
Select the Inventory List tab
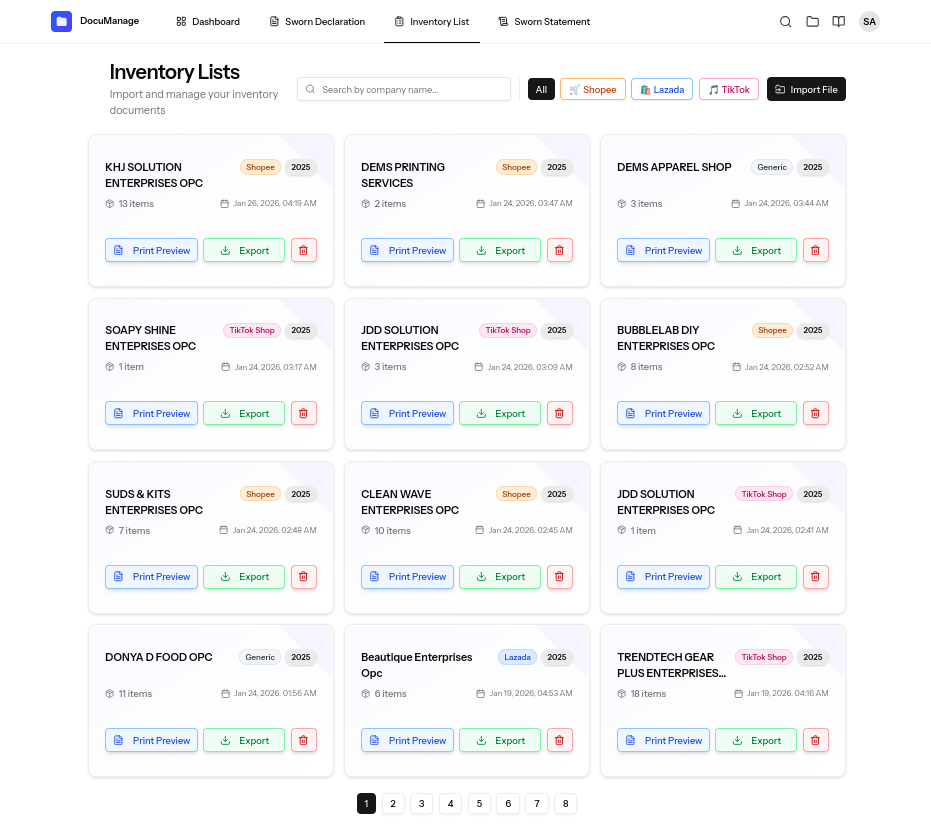432,22
